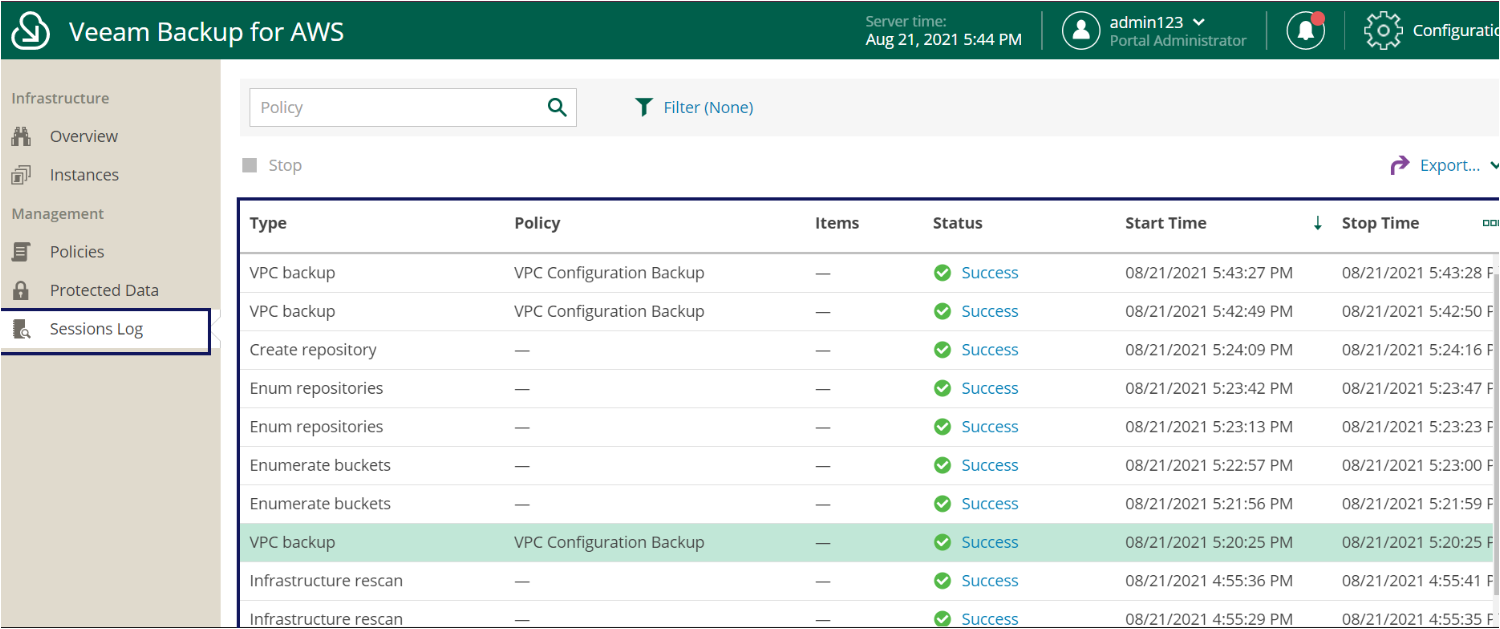Click the magnifier icon in the Policy search
Image resolution: width=1500 pixels, height=629 pixels.
557,108
